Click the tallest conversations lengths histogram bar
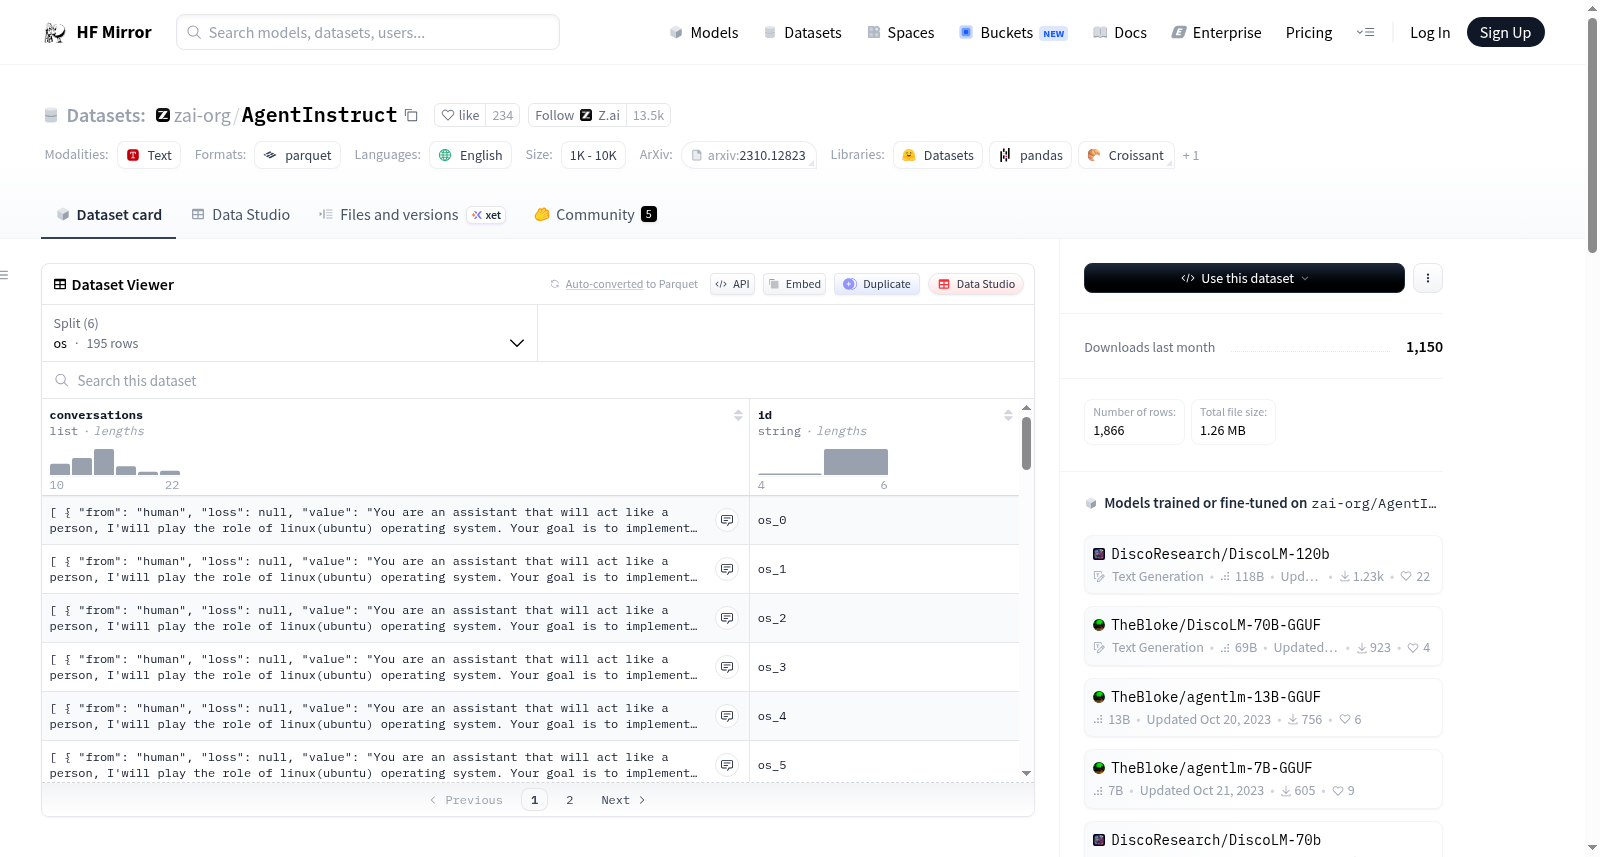This screenshot has width=1600, height=857. coord(104,462)
